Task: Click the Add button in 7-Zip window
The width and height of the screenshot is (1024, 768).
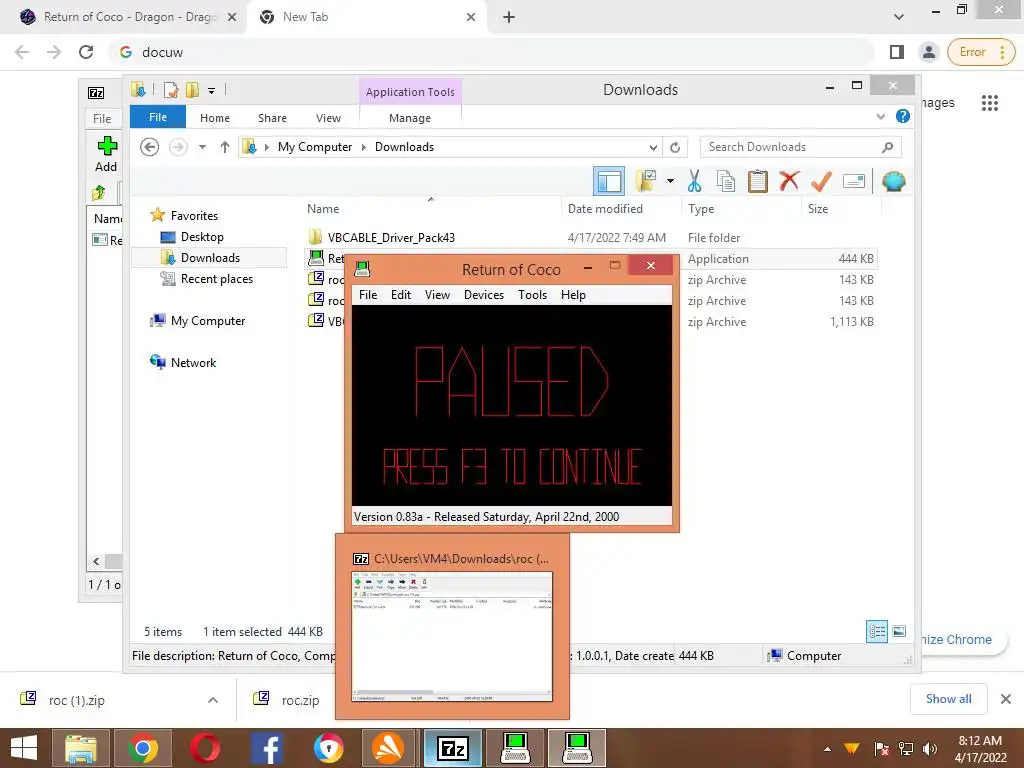Action: click(106, 154)
